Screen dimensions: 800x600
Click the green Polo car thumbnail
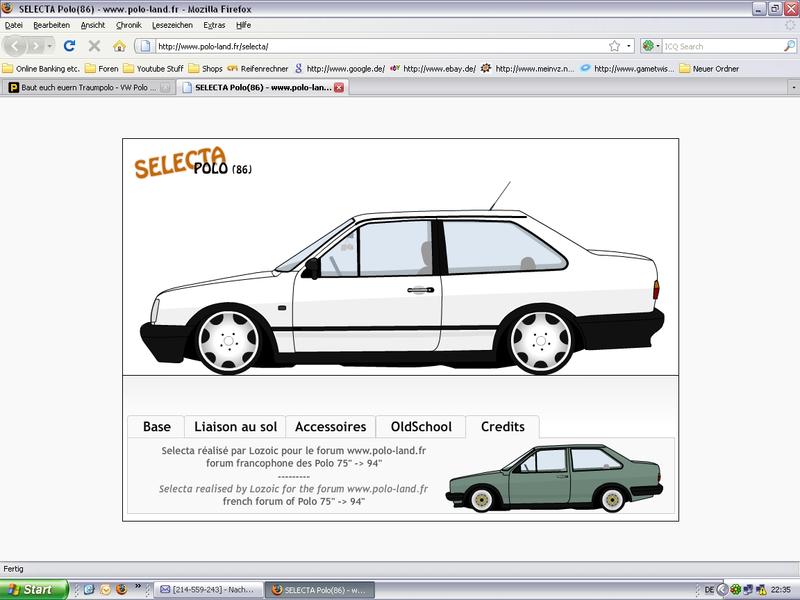coord(554,479)
